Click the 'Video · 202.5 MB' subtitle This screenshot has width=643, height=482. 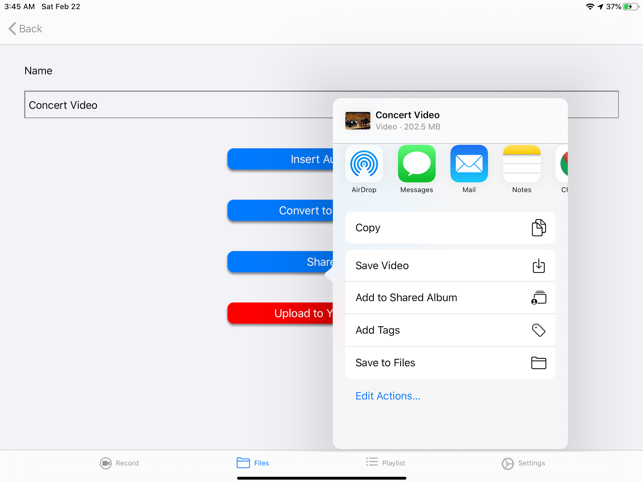(408, 127)
